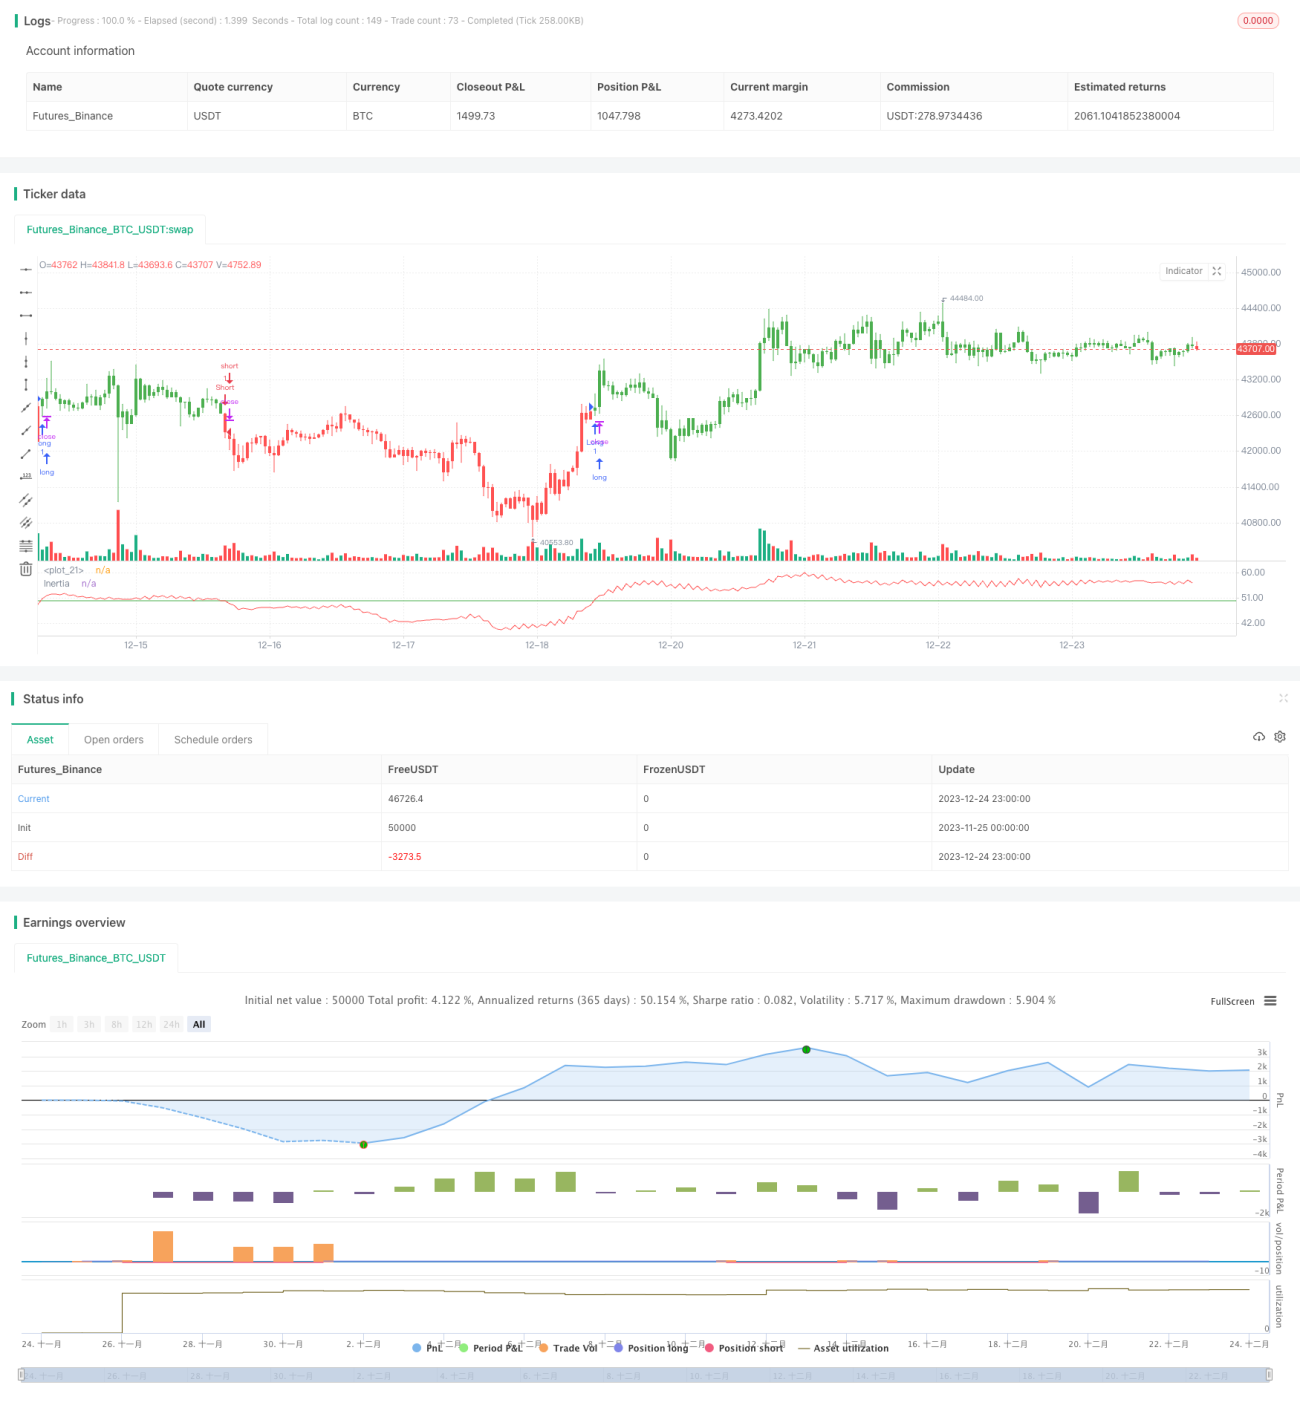Select the diagonal segment drawing tool
This screenshot has height=1405, width=1300.
point(26,453)
